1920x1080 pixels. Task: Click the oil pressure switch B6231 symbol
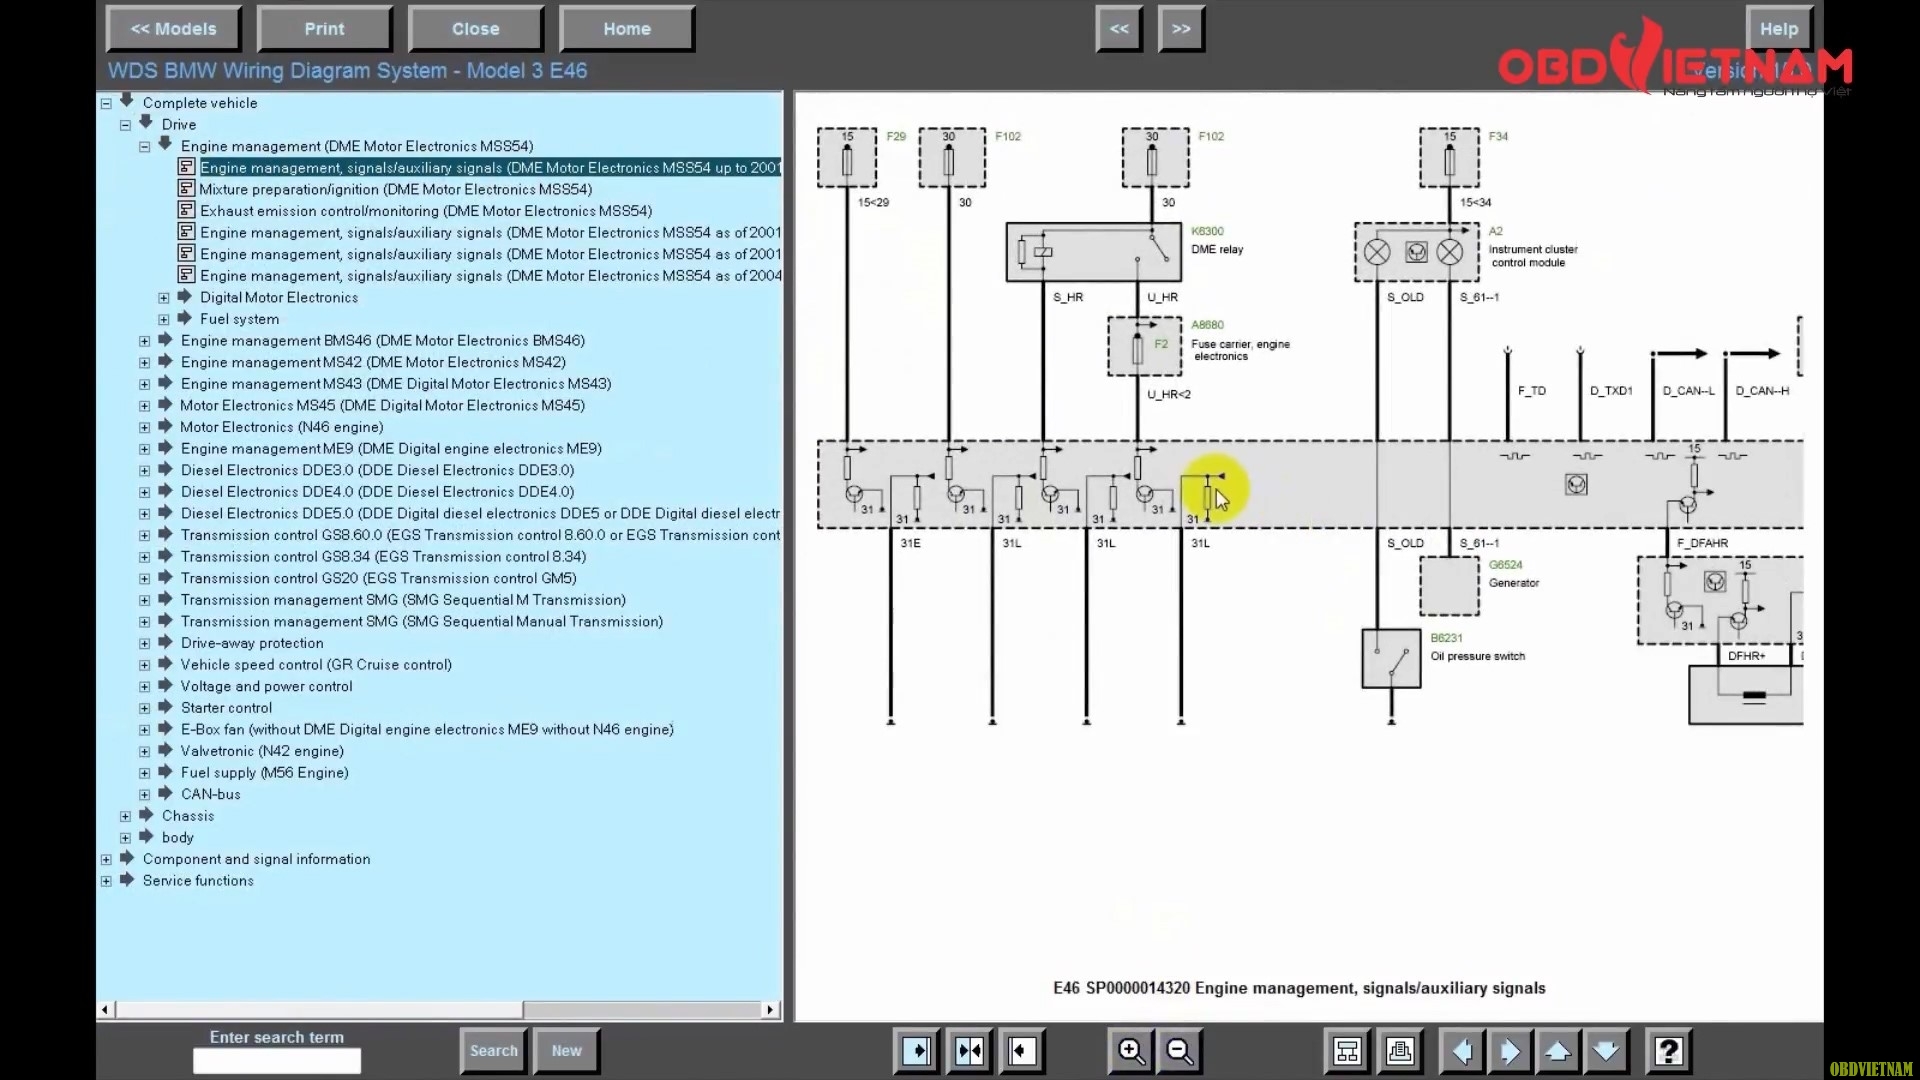1391,658
